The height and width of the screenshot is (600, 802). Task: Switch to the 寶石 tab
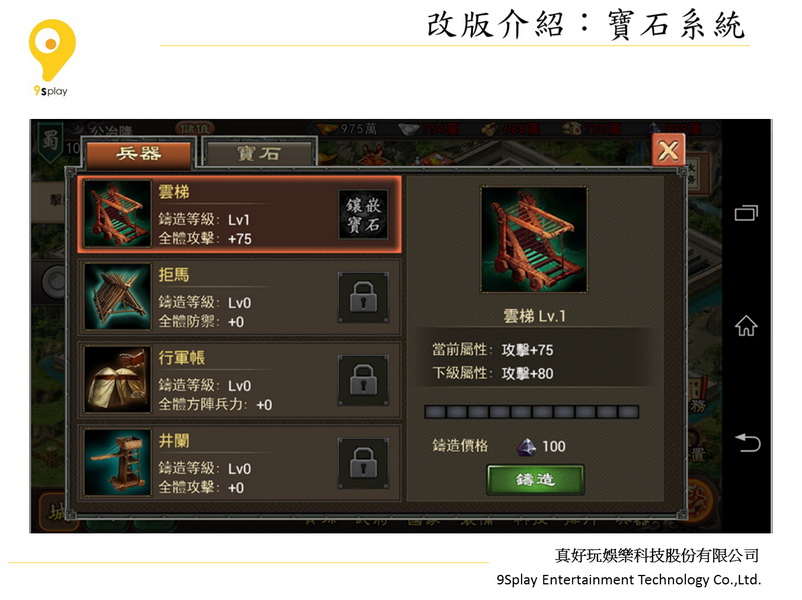coord(259,153)
